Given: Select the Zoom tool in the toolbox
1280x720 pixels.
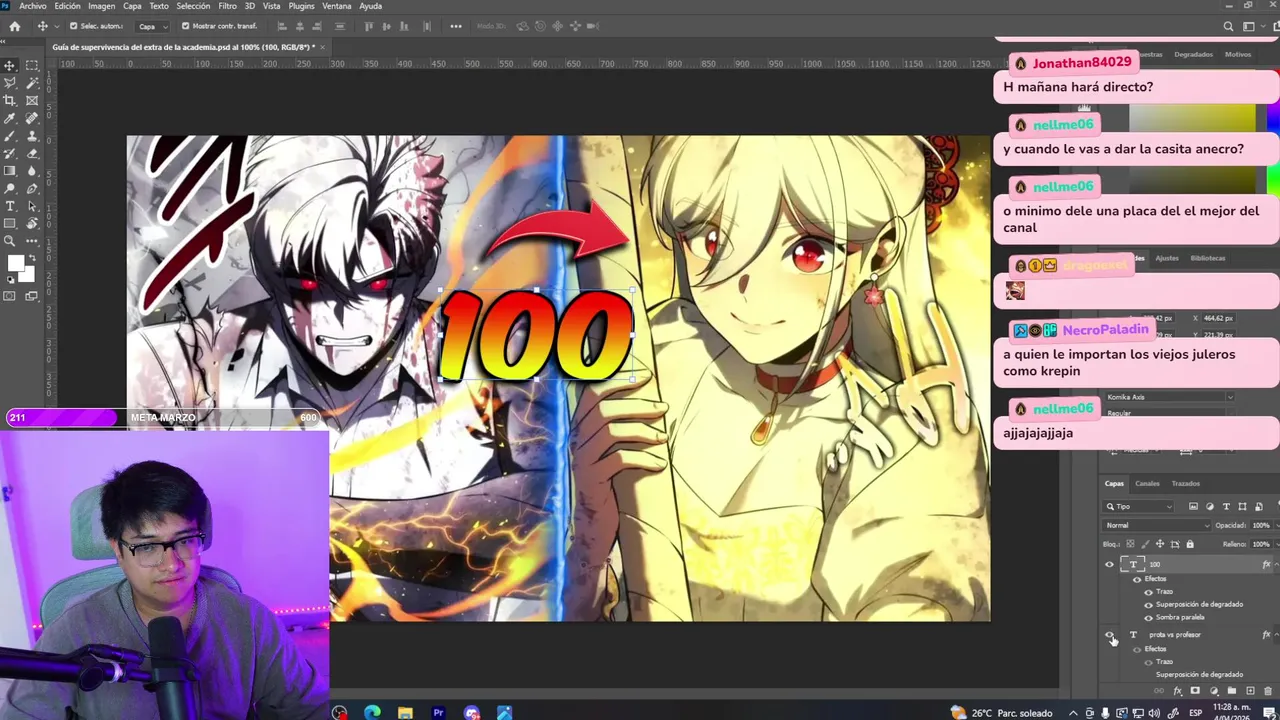Looking at the screenshot, I should (10, 240).
